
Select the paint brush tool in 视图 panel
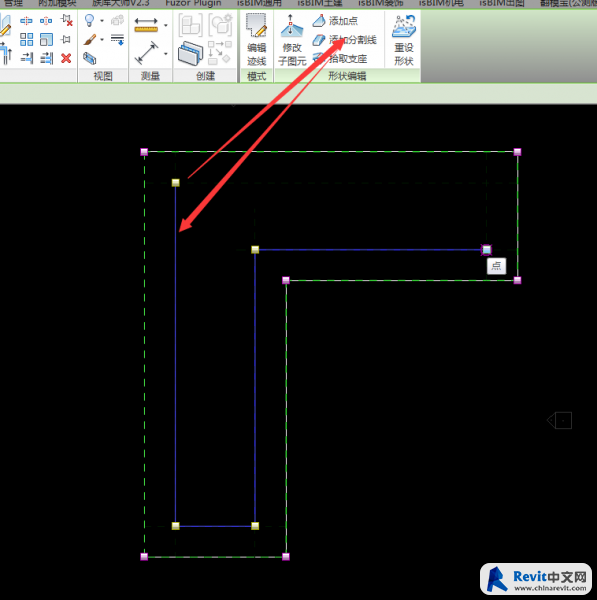pos(90,39)
